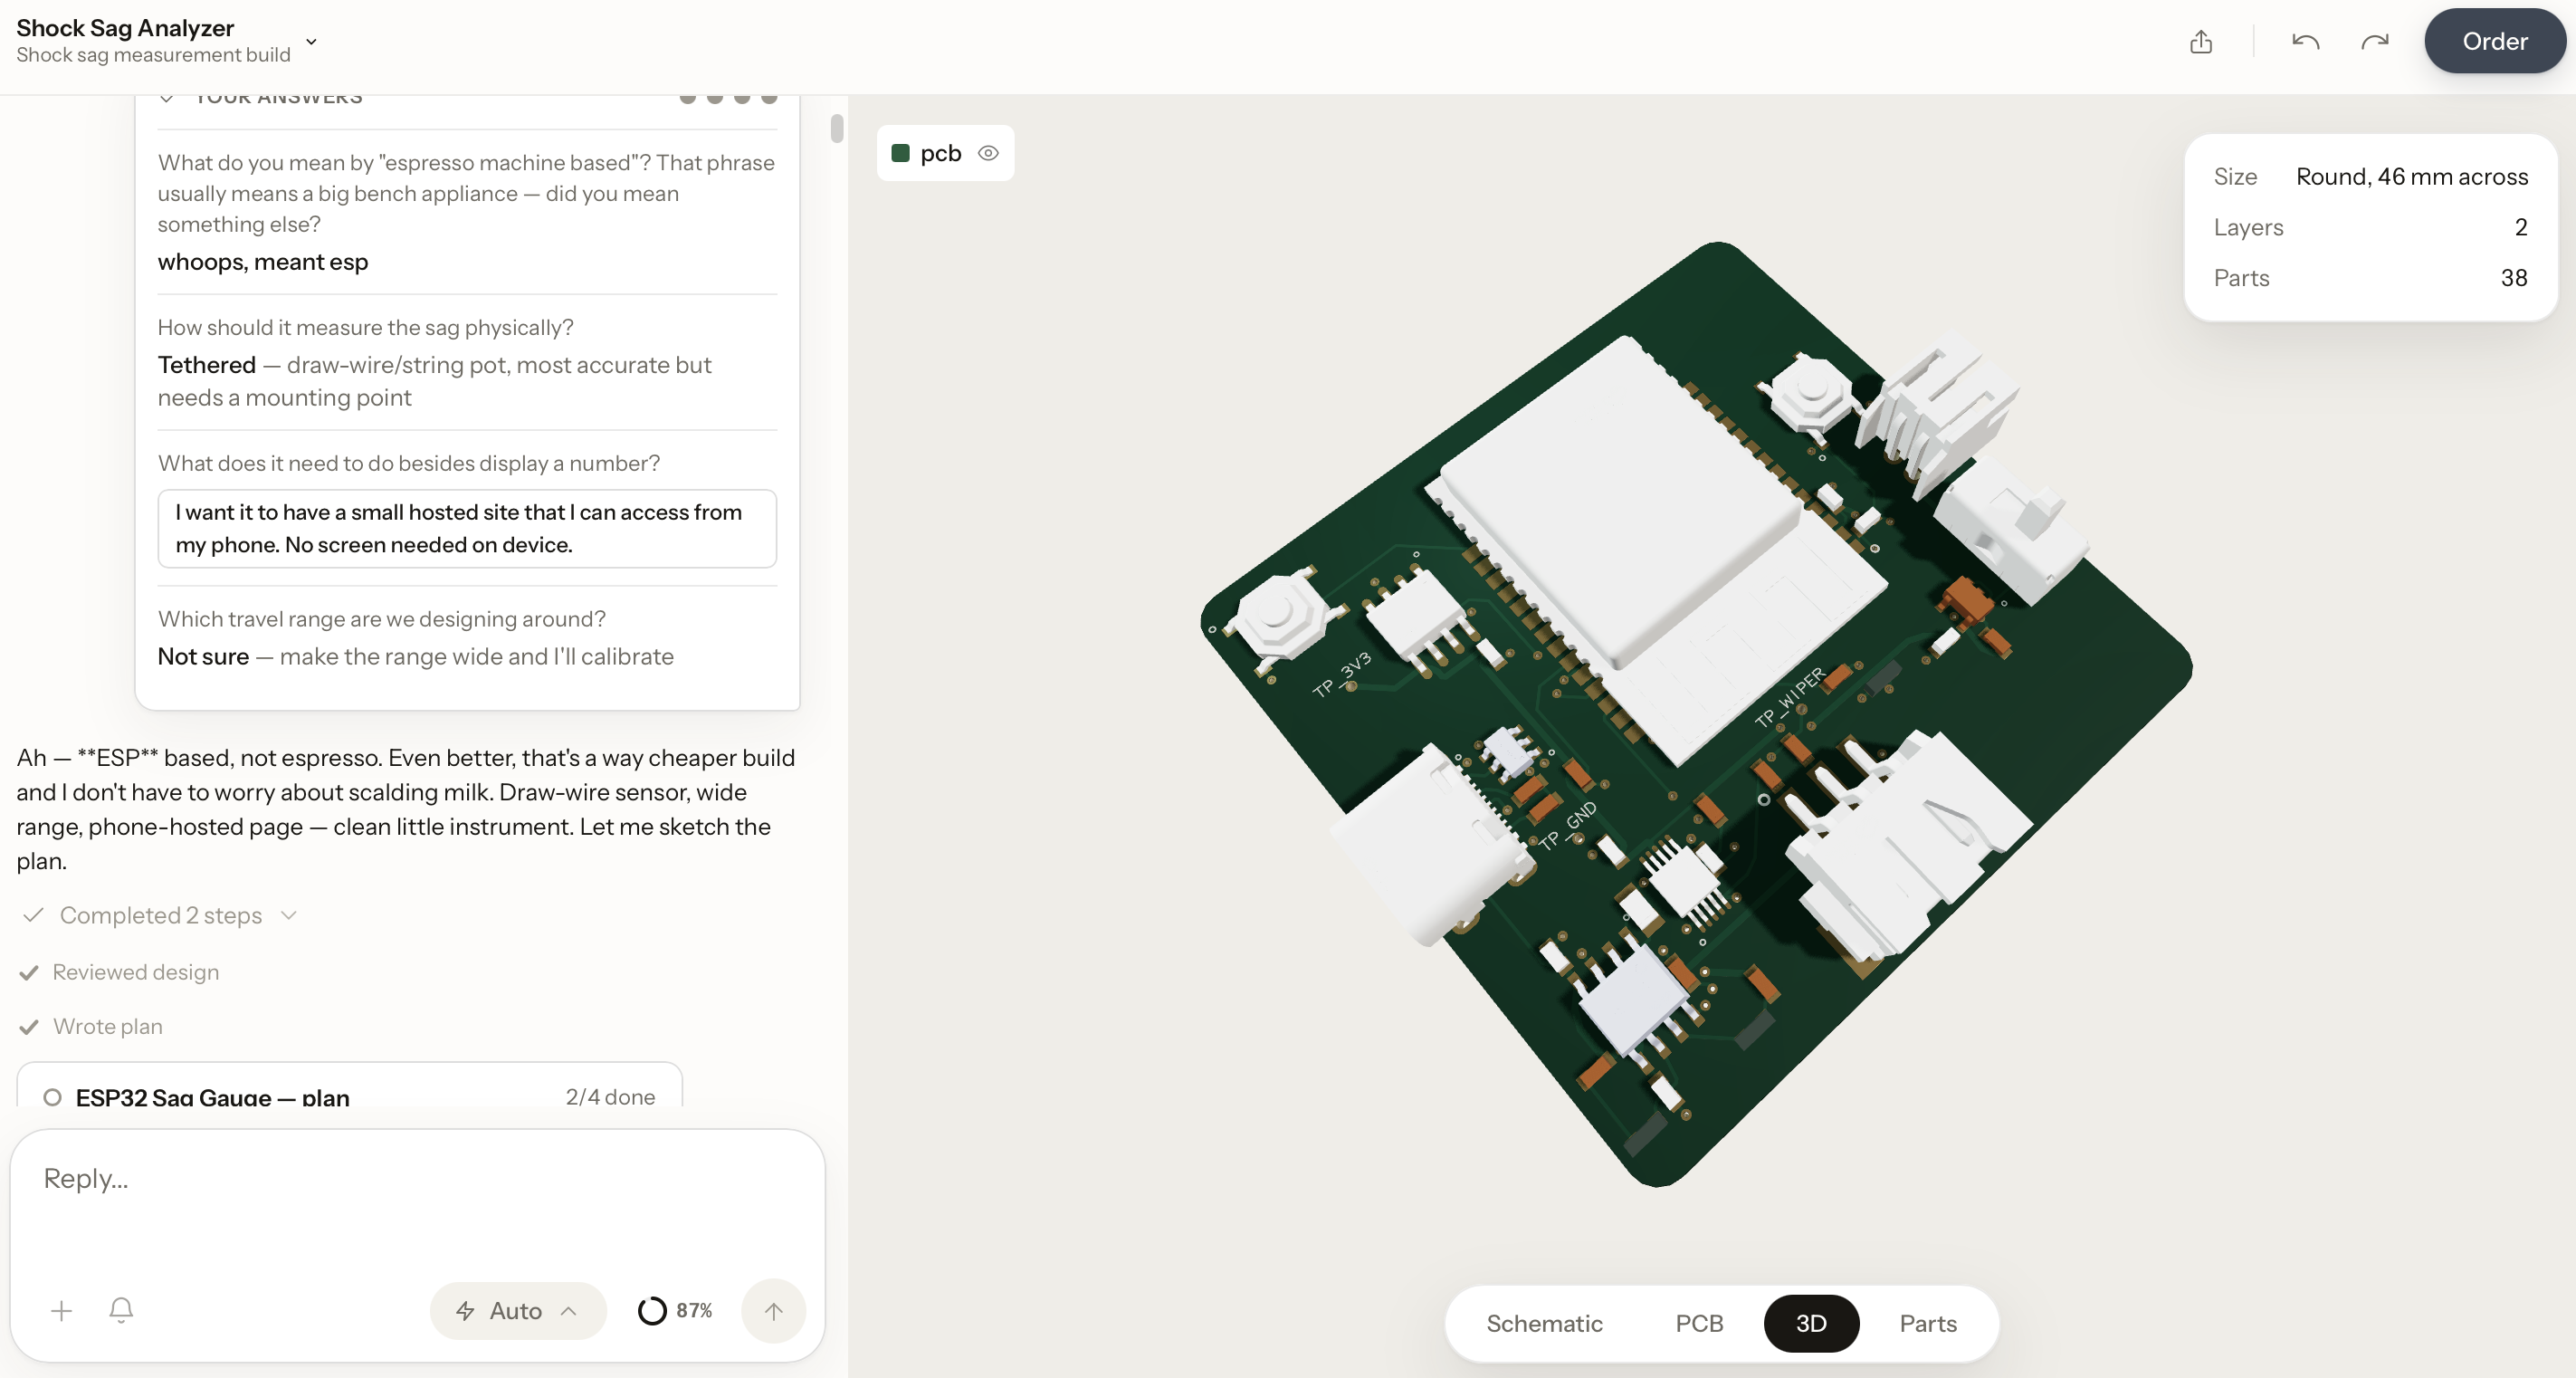Click the plus attachment icon in reply box
This screenshot has height=1378, width=2576.
(61, 1310)
